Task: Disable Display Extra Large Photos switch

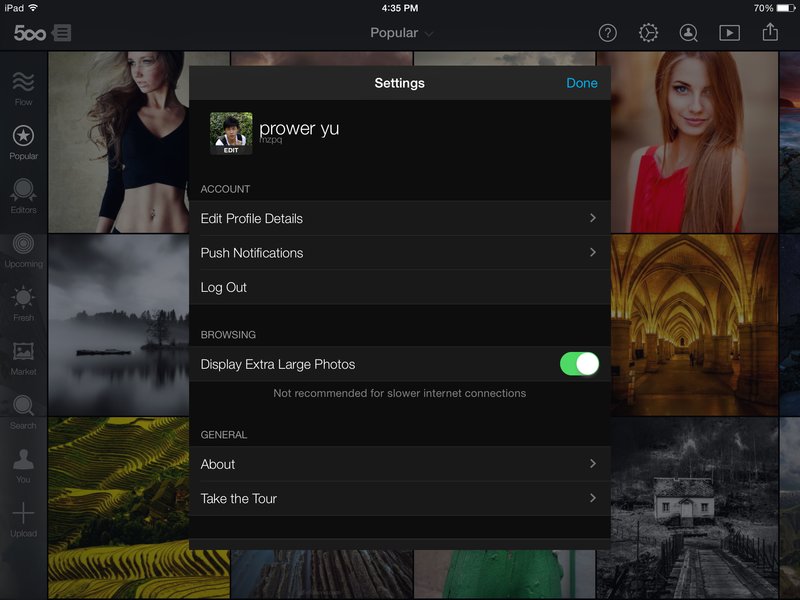Action: click(x=579, y=364)
